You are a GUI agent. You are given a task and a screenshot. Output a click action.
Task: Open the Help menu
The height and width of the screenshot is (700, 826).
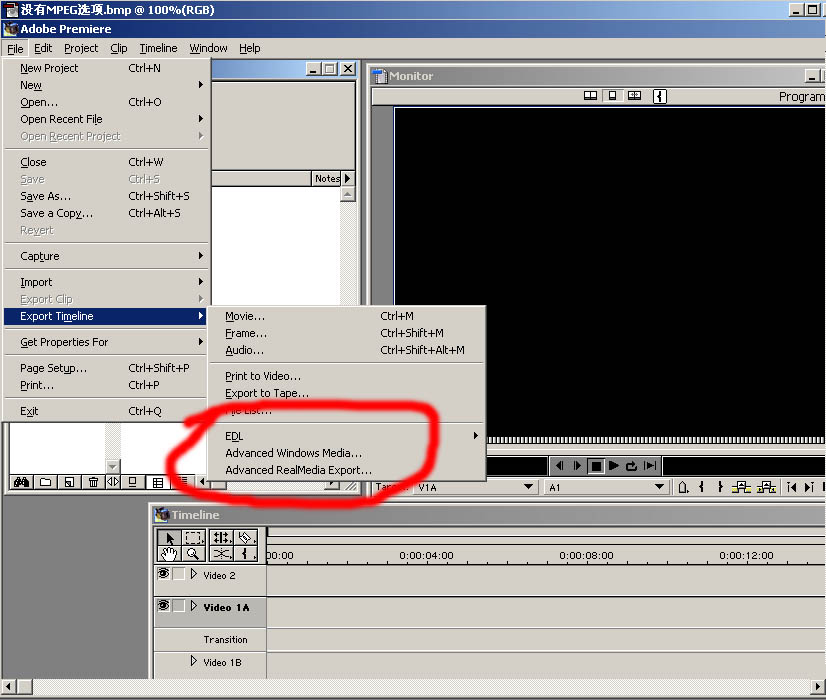250,48
